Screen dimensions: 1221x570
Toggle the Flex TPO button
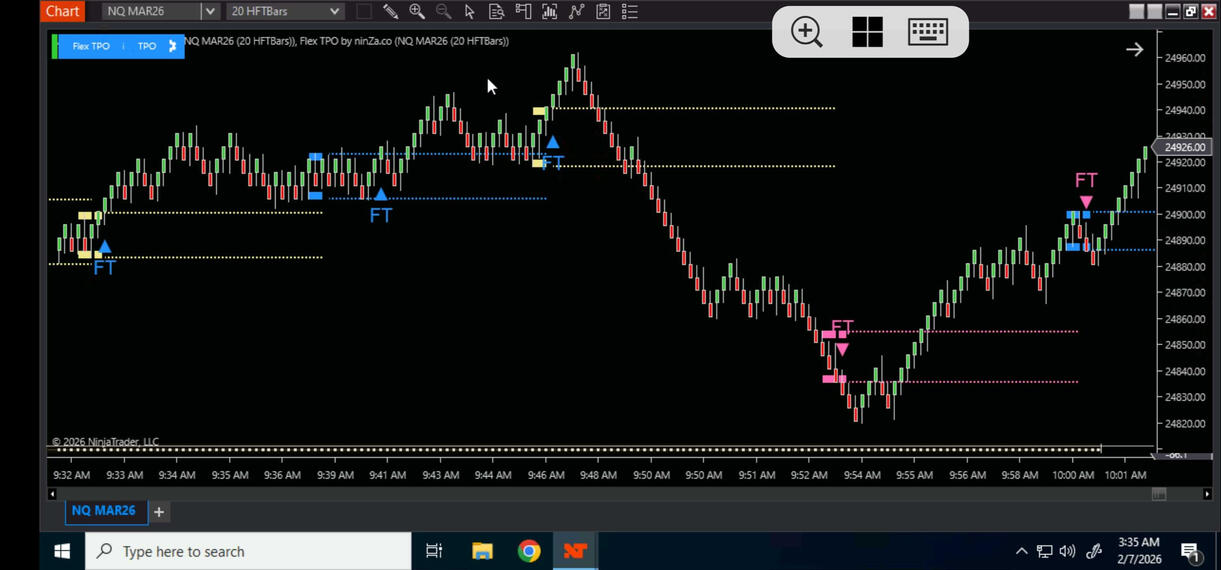point(91,46)
